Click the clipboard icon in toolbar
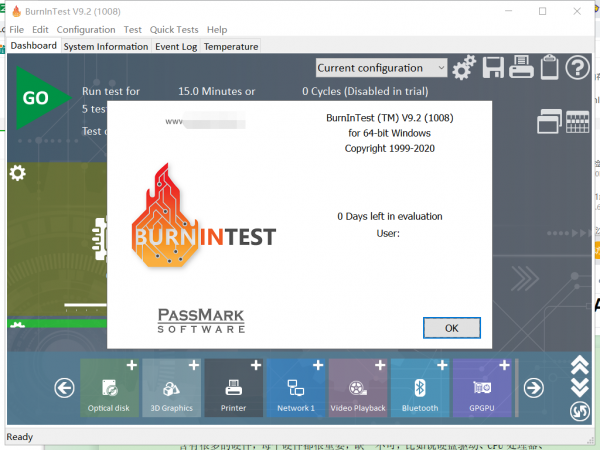The image size is (600, 450). pos(549,68)
